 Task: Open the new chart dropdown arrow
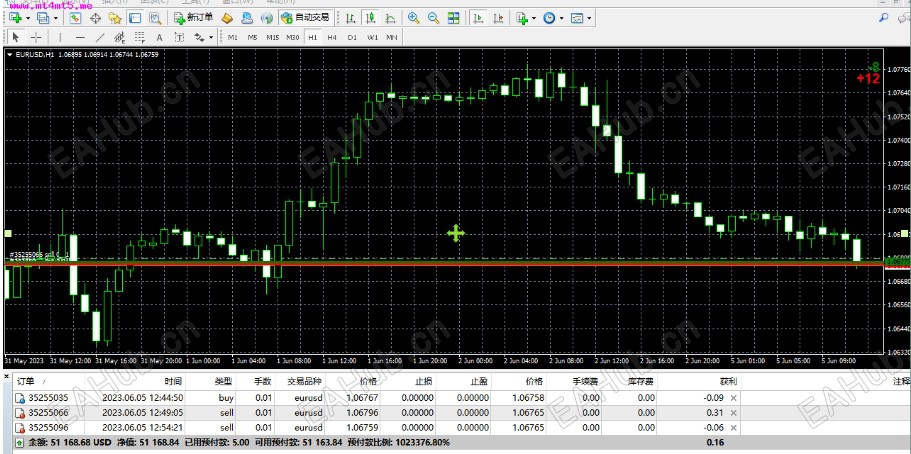point(27,19)
